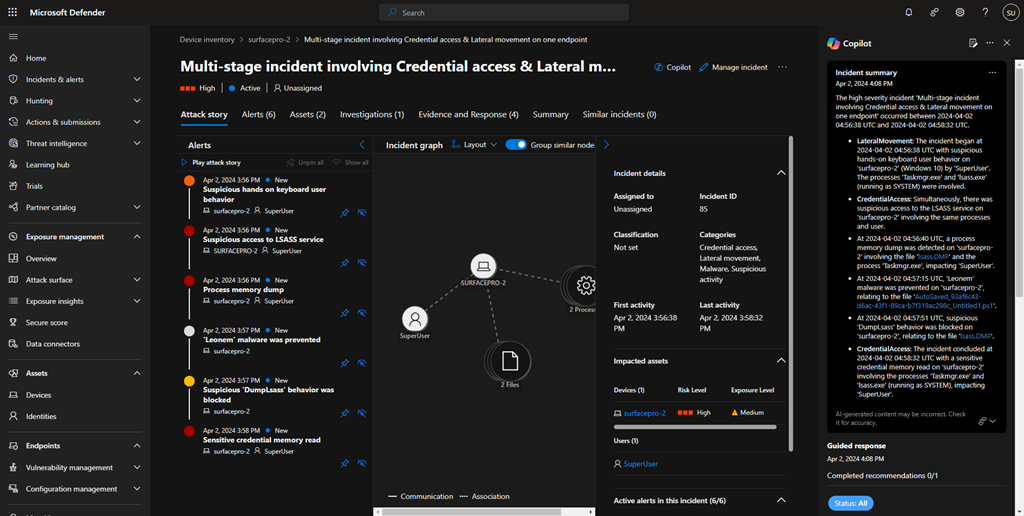This screenshot has width=1024, height=516.
Task: Click the hamburger menu icon in sidebar
Action: point(13,36)
